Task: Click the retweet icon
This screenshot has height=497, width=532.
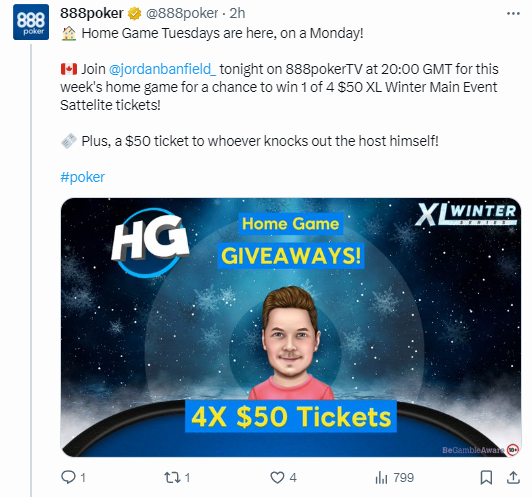Action: coord(172,478)
